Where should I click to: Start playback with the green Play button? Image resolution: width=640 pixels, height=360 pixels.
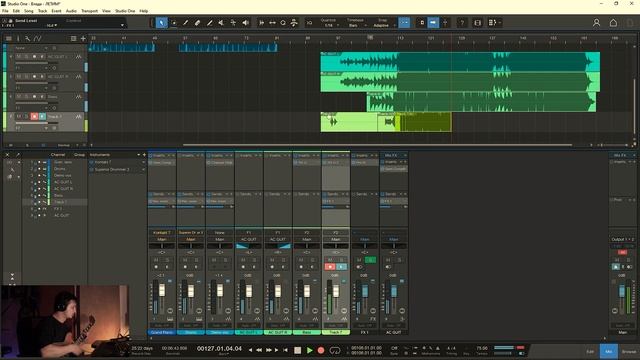tap(309, 350)
